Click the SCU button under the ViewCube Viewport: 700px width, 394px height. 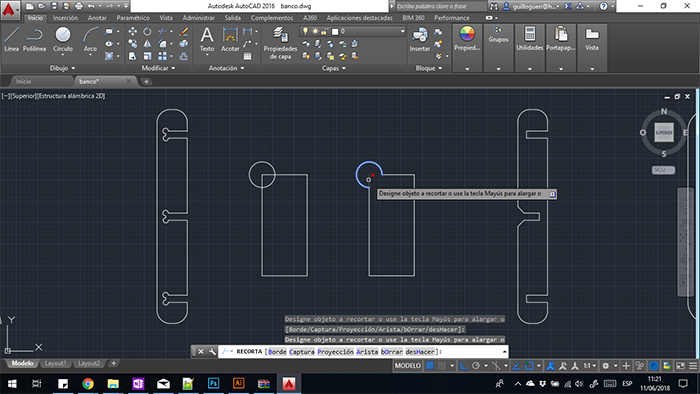click(x=663, y=170)
